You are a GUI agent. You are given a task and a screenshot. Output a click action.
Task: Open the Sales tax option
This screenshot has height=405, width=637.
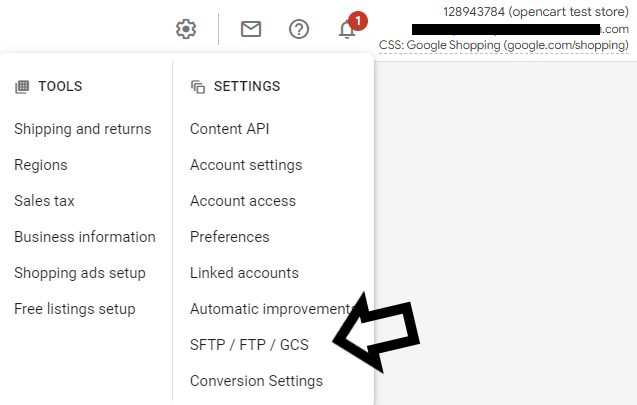click(x=44, y=201)
